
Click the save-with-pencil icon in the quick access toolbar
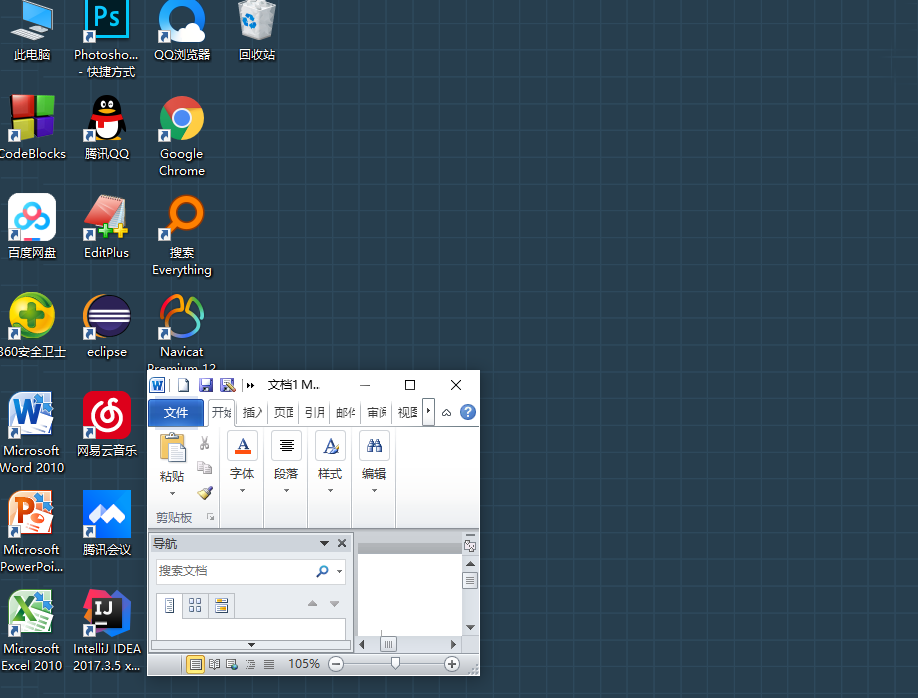[x=227, y=385]
